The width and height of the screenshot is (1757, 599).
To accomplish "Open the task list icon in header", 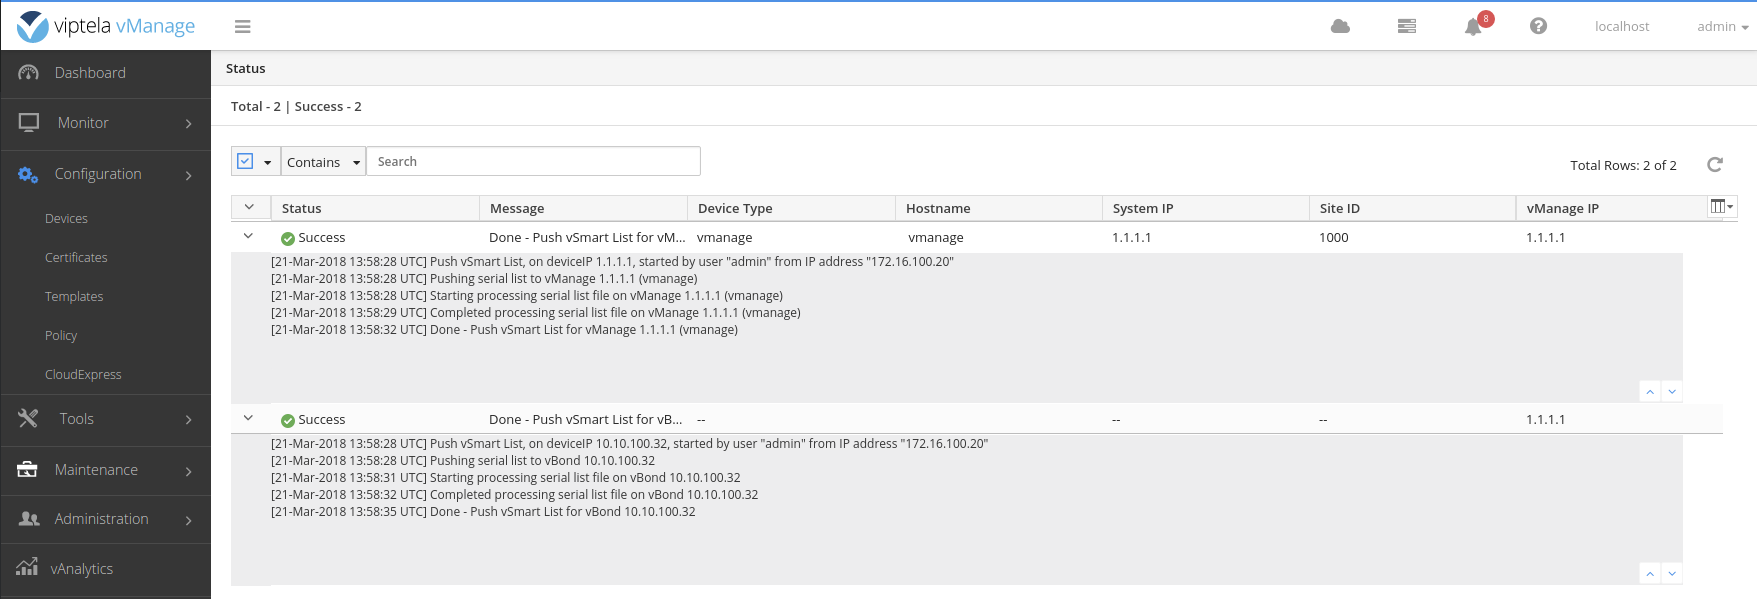I will pyautogui.click(x=1406, y=26).
